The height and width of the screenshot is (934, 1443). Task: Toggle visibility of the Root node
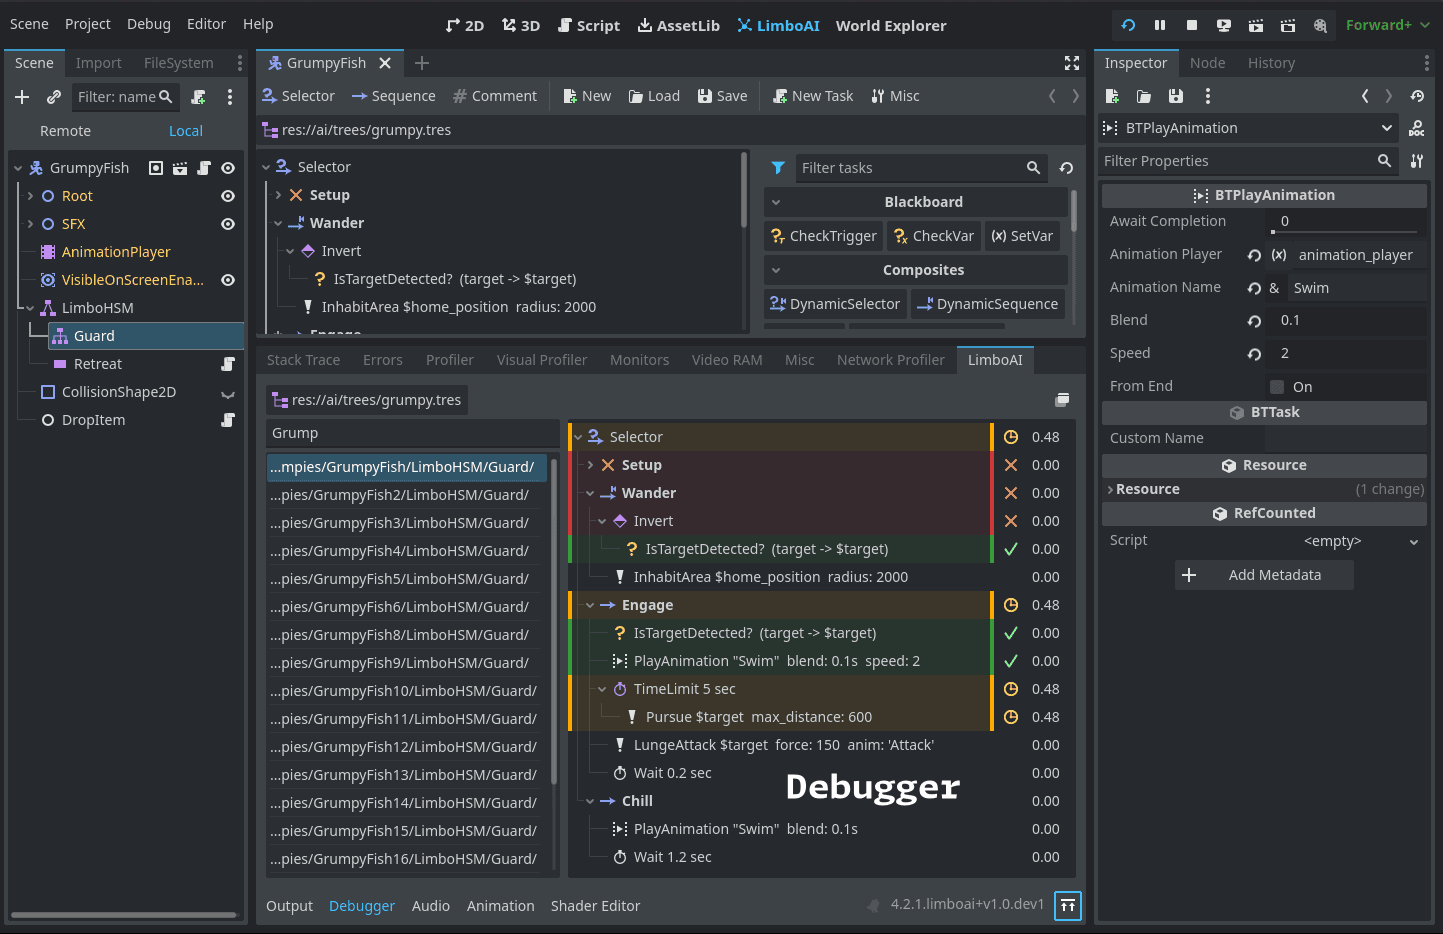[x=227, y=195]
